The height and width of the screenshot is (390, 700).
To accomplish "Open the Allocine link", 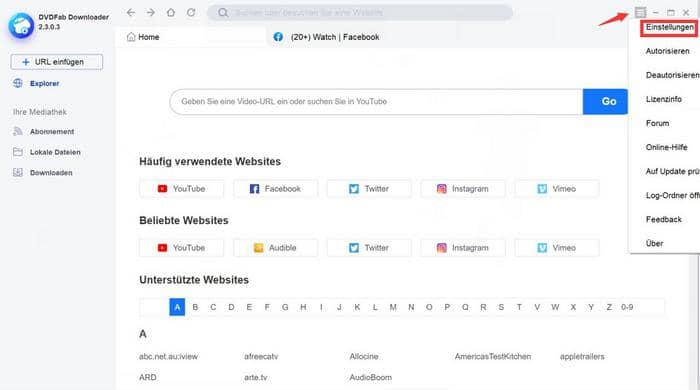I will tap(364, 356).
